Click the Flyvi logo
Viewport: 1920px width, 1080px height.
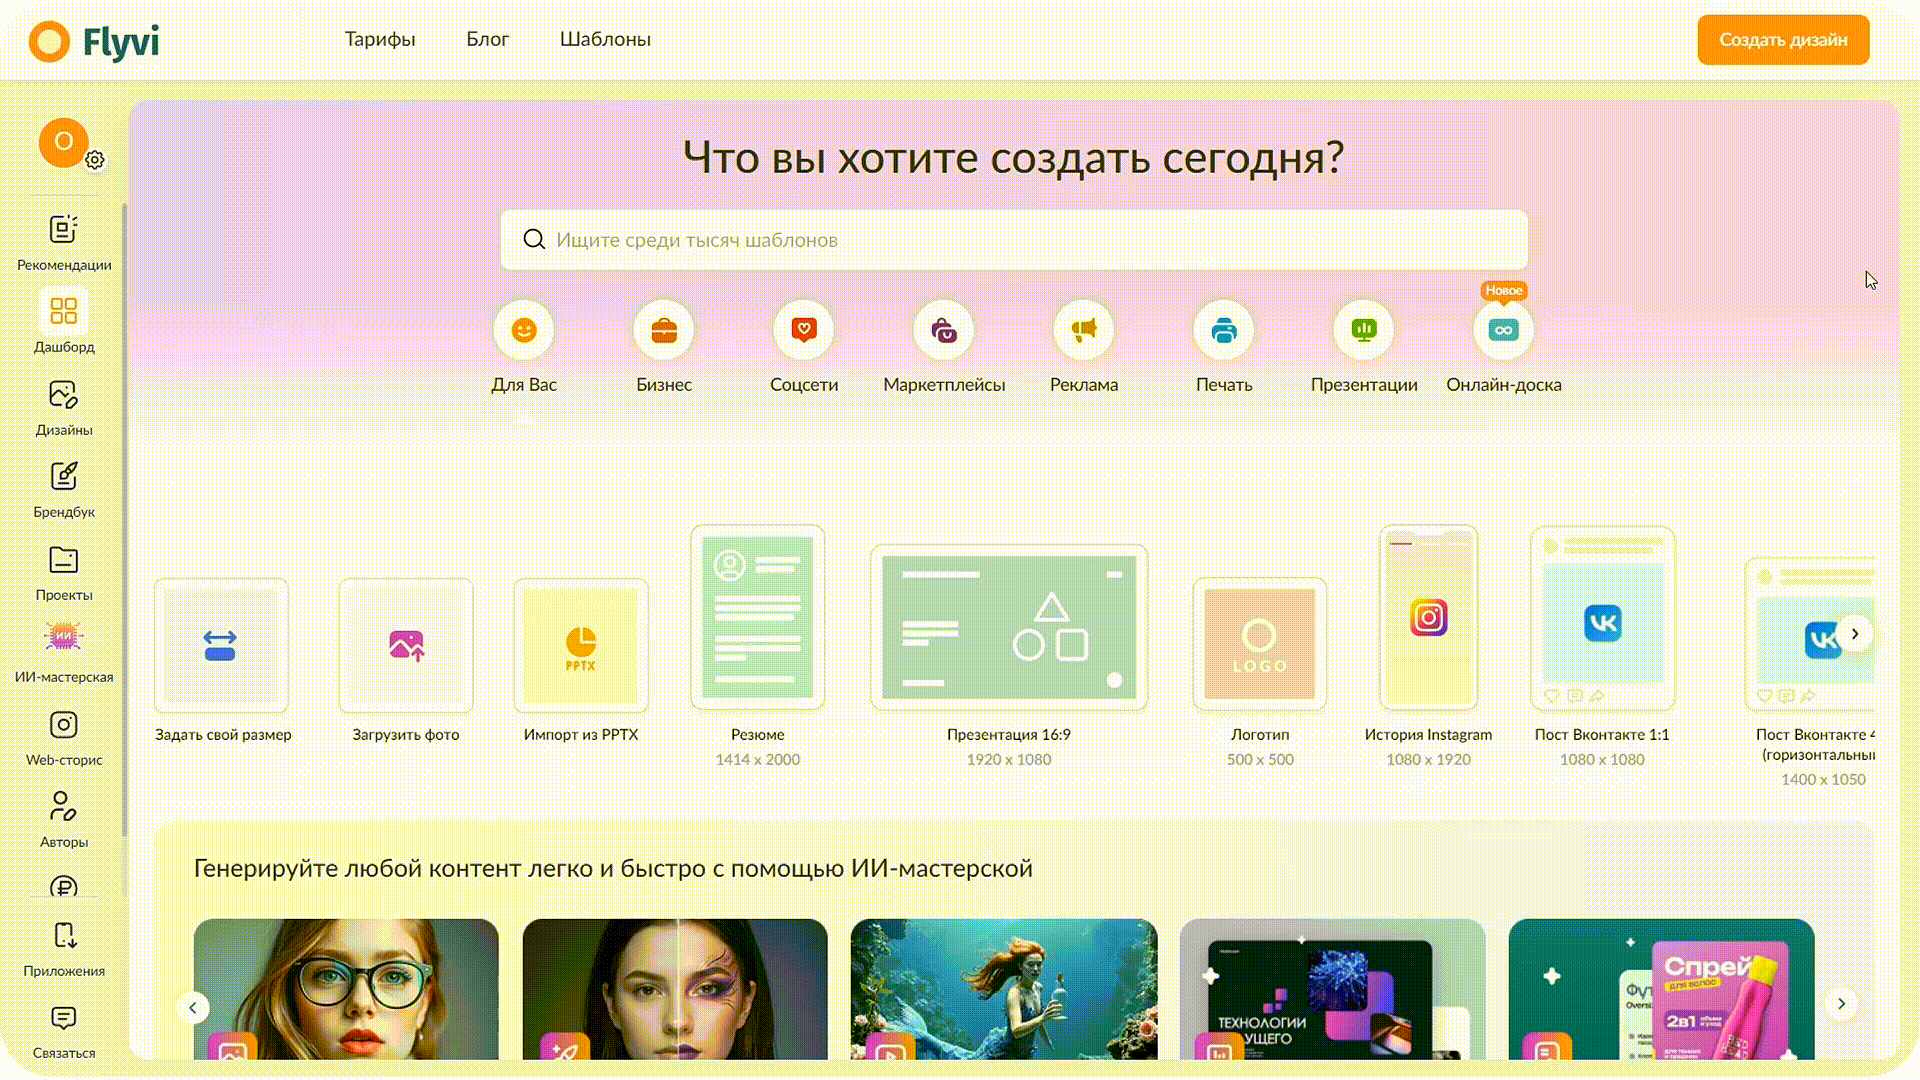coord(94,41)
